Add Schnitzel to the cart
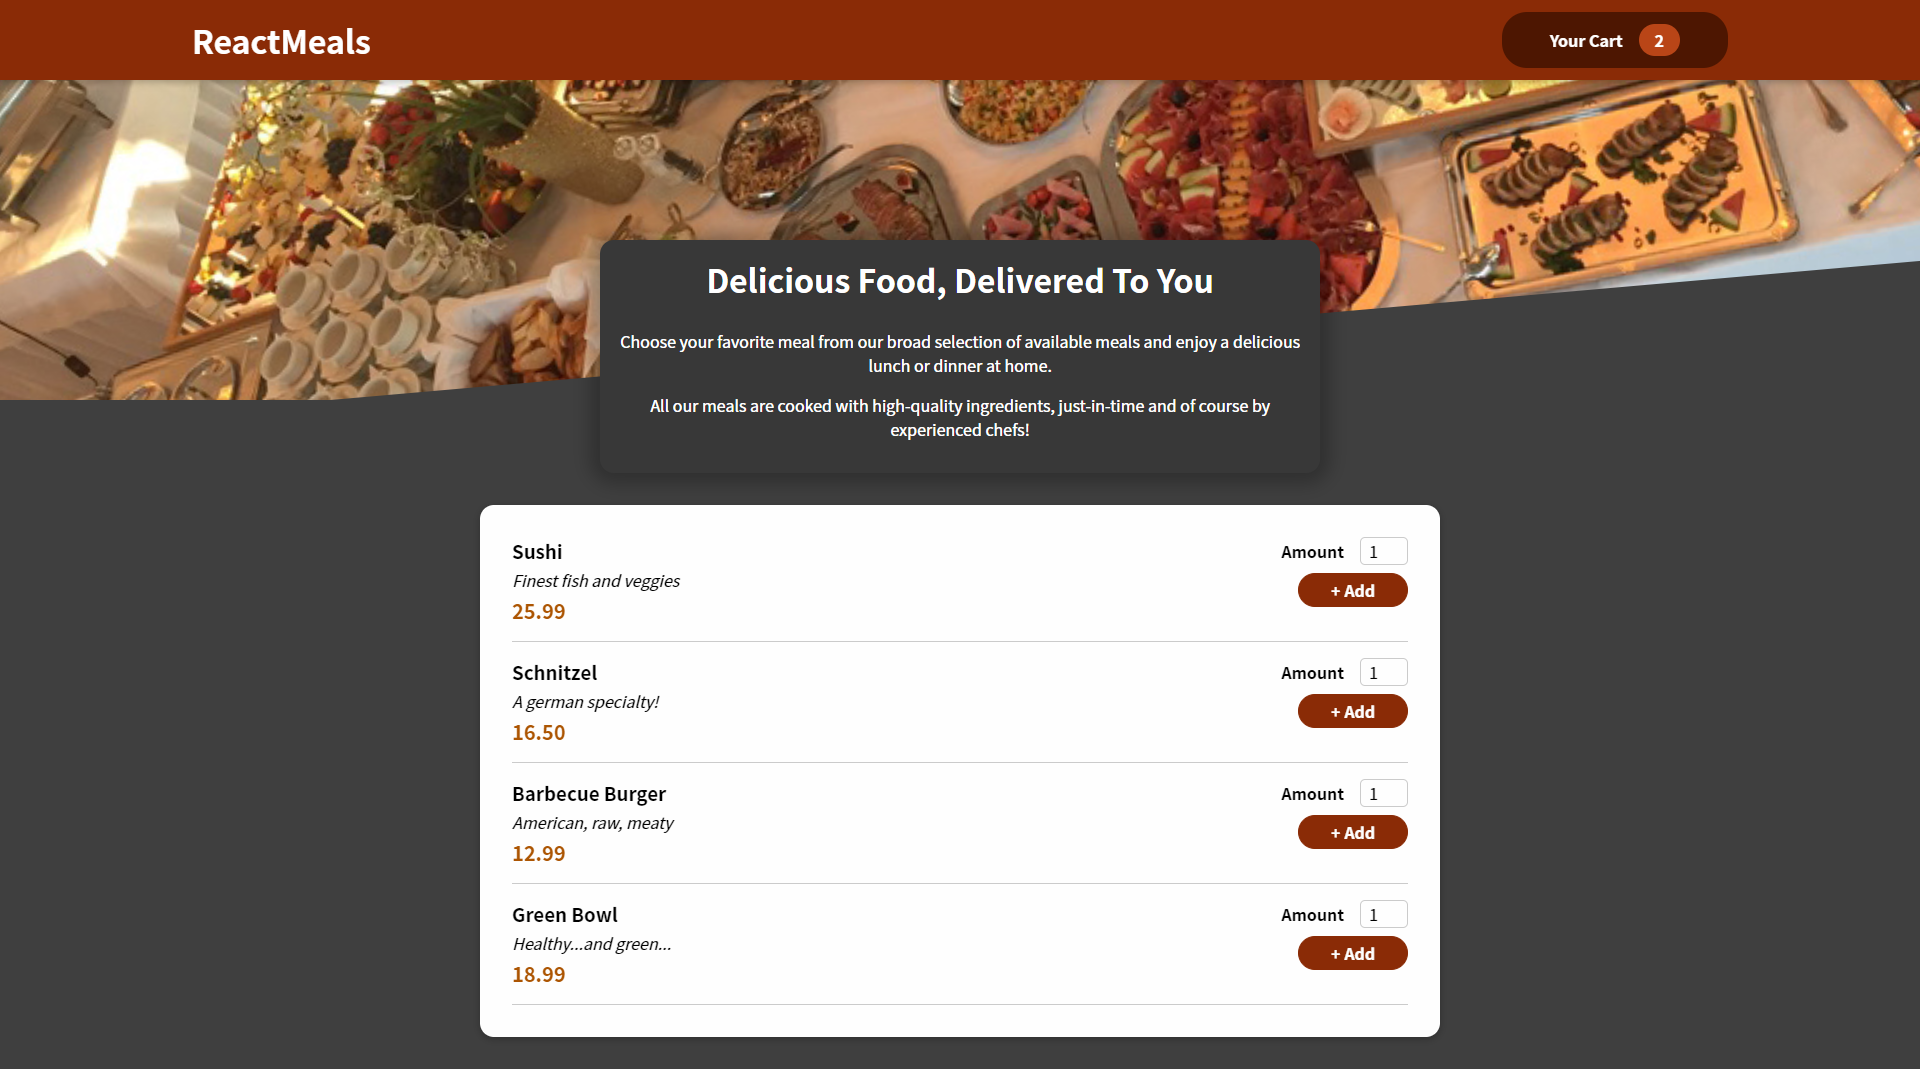Viewport: 1920px width, 1069px height. pos(1352,711)
